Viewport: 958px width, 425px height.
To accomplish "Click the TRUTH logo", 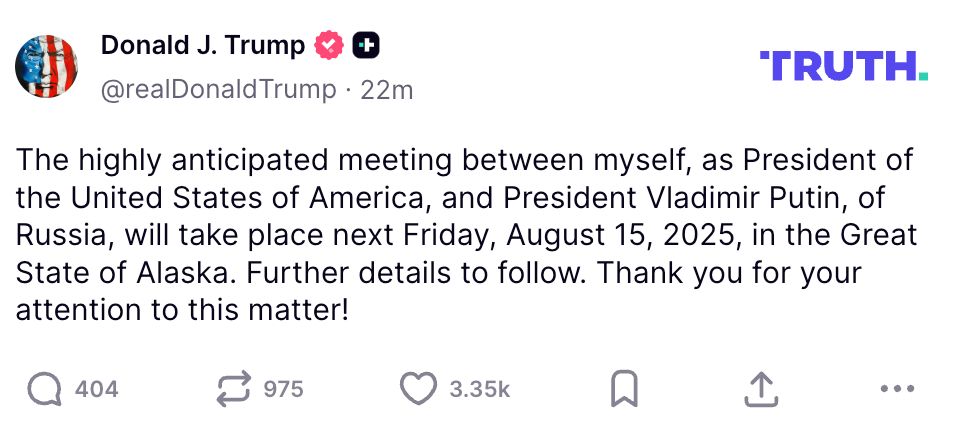I will pyautogui.click(x=844, y=67).
